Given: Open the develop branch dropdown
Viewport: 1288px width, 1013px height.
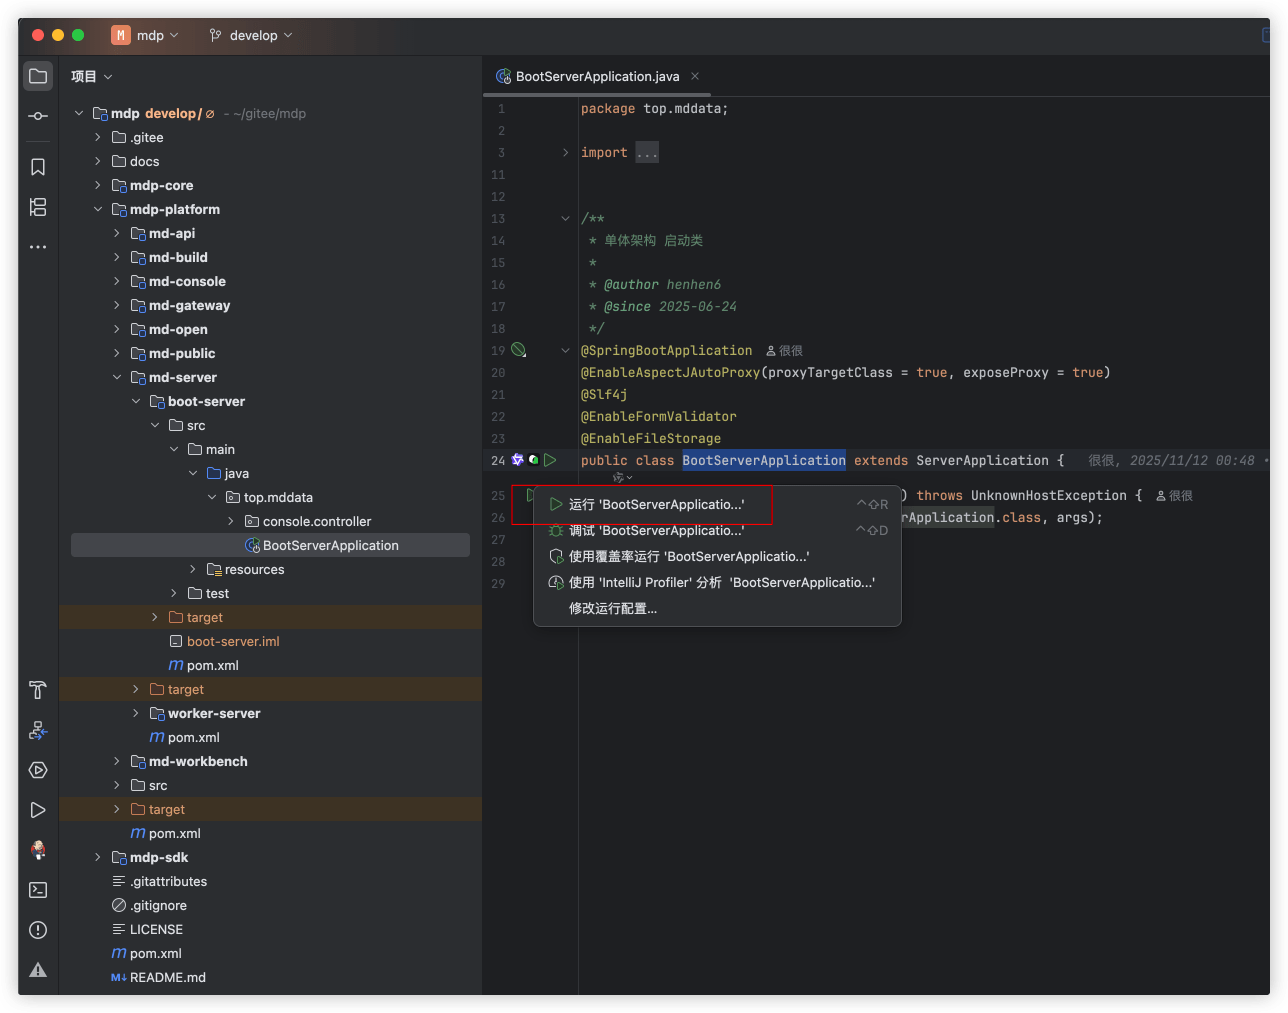Looking at the screenshot, I should (251, 35).
